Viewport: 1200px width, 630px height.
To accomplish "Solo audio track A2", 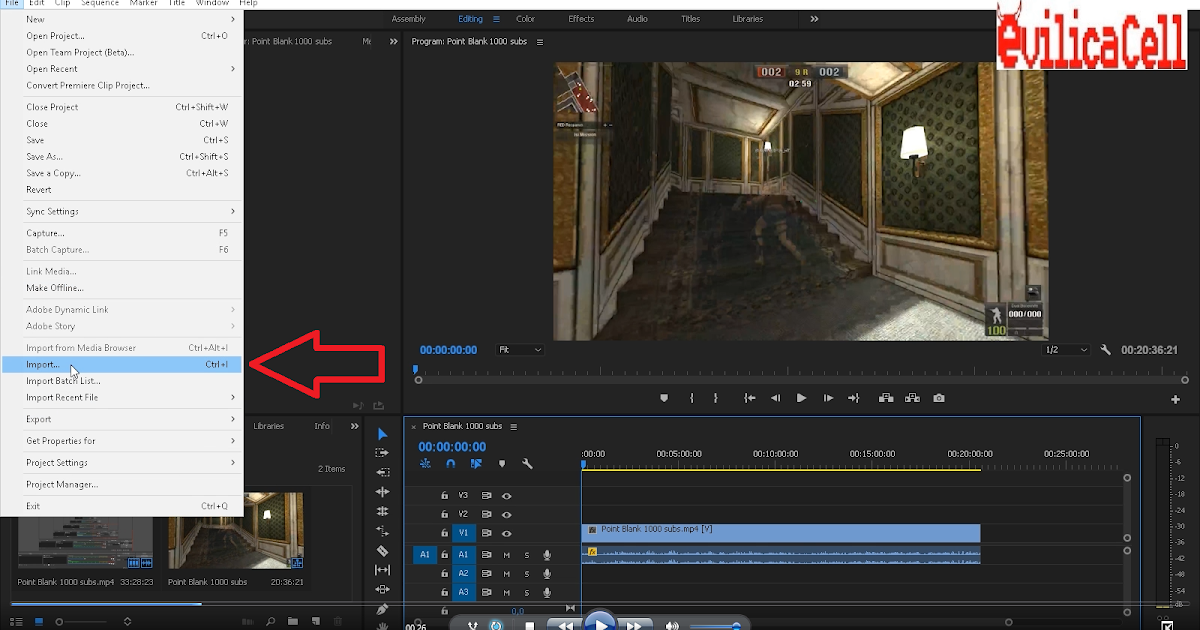I will click(527, 574).
